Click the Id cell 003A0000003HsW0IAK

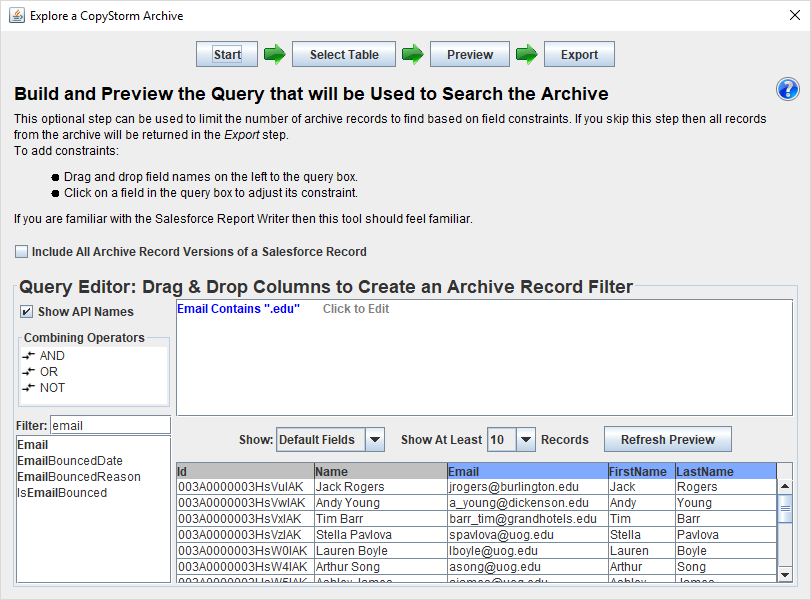[x=245, y=551]
